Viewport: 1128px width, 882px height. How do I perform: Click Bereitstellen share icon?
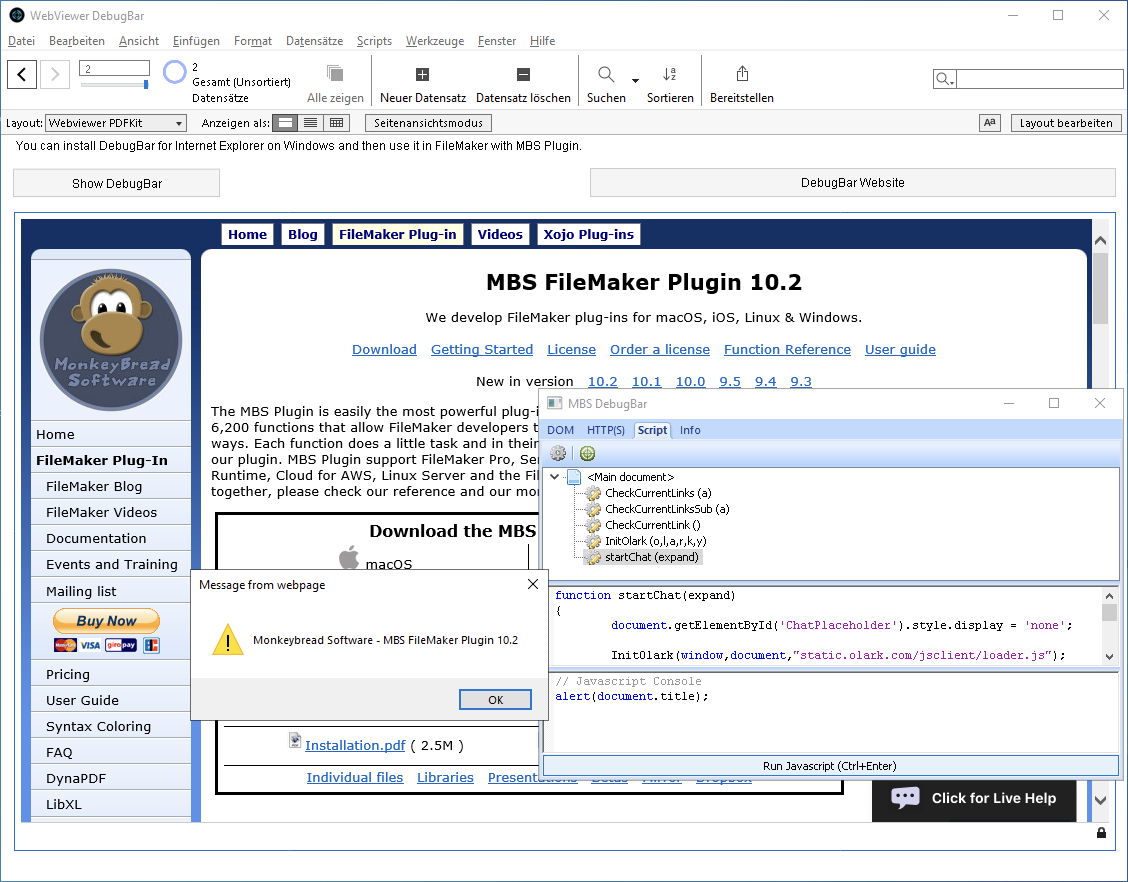[742, 73]
